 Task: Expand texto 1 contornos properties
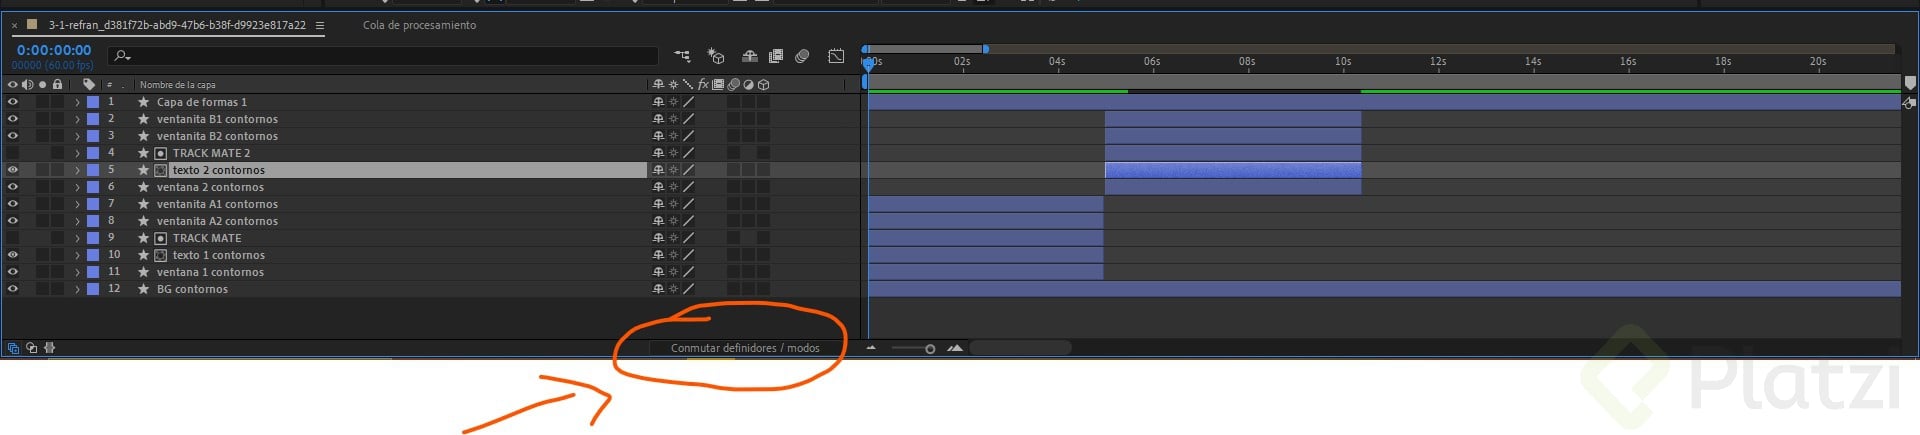point(77,255)
